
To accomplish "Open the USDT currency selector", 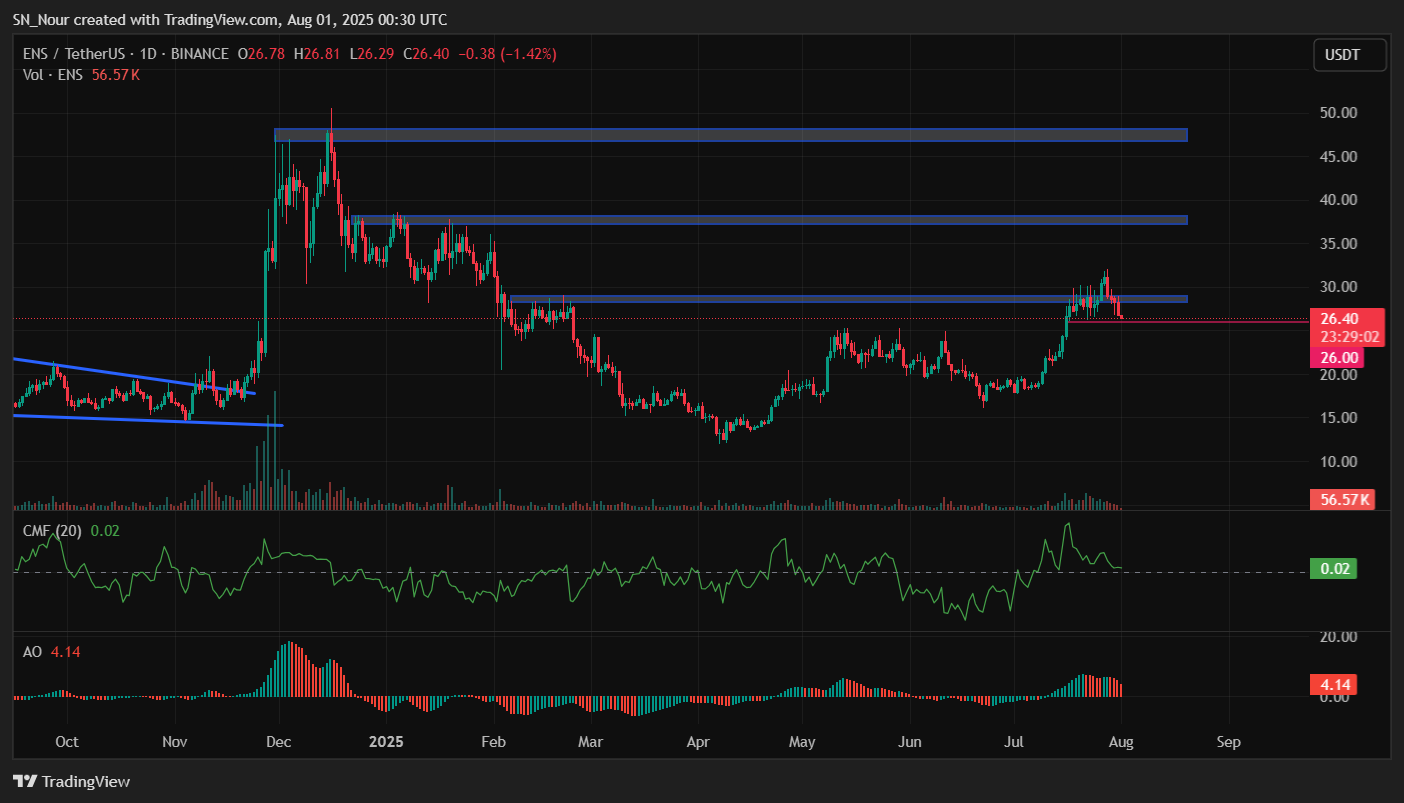I will click(x=1349, y=55).
